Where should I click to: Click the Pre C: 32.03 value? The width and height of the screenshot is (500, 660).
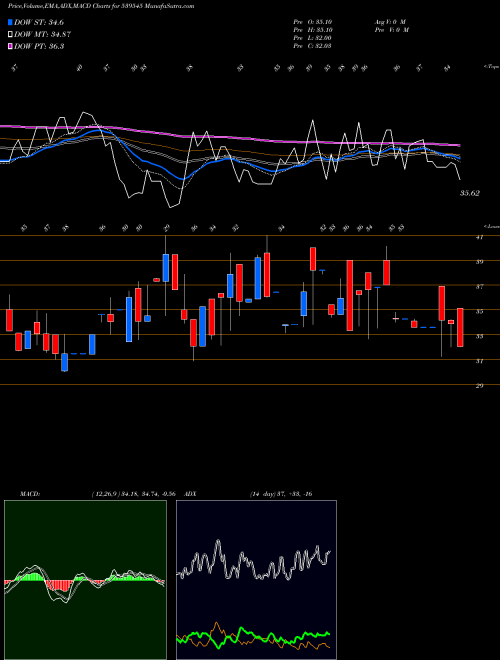pyautogui.click(x=314, y=46)
